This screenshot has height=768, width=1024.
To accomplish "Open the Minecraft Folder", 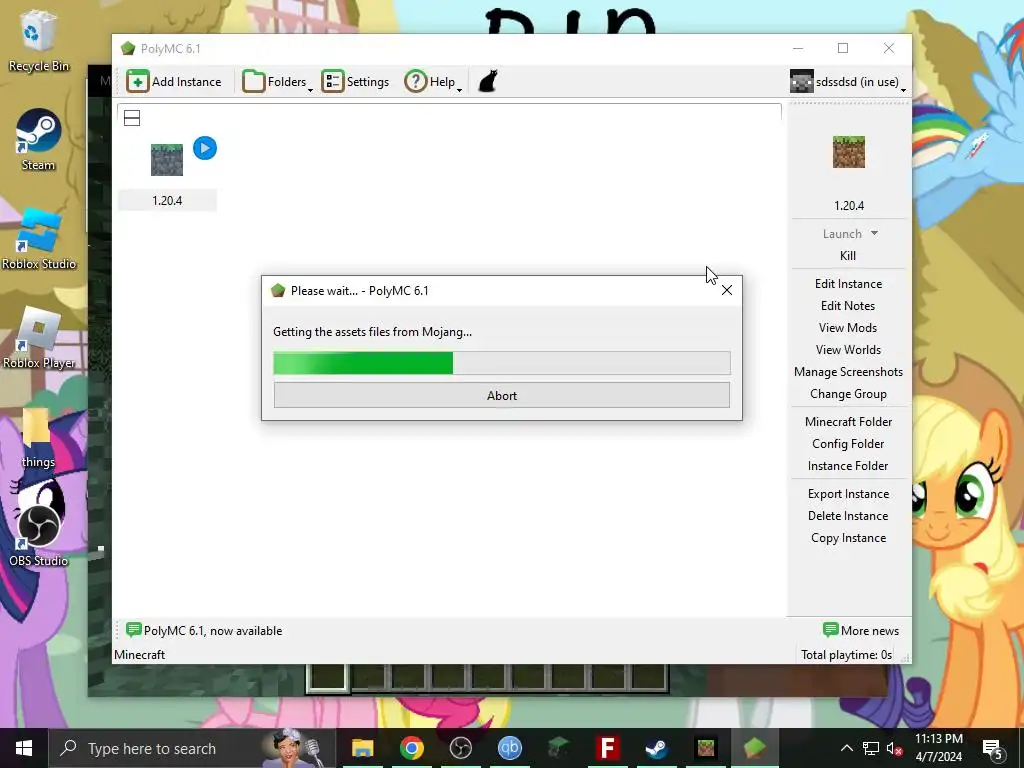I will (x=848, y=422).
